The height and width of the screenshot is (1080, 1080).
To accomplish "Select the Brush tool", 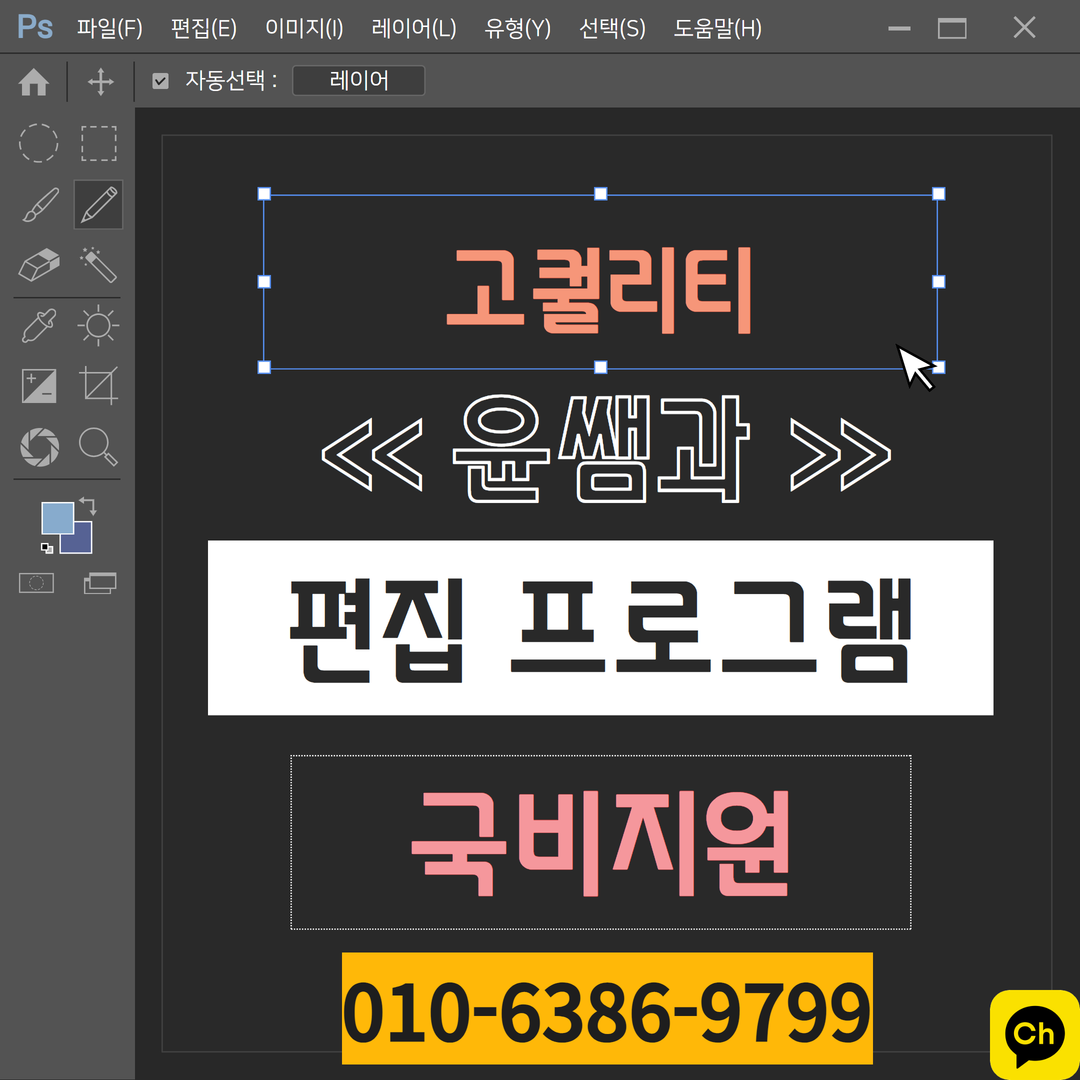I will tap(40, 205).
